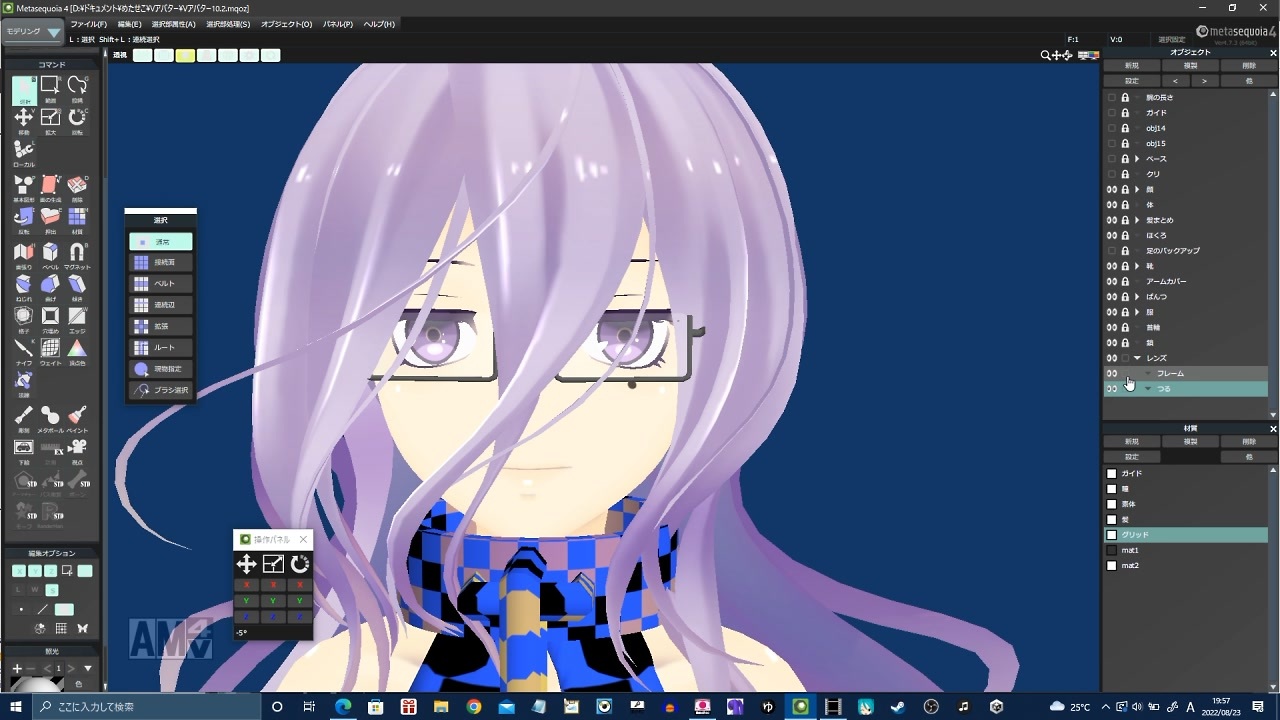The height and width of the screenshot is (720, 1280).
Task: Activate the 移動 move command
Action: click(24, 120)
